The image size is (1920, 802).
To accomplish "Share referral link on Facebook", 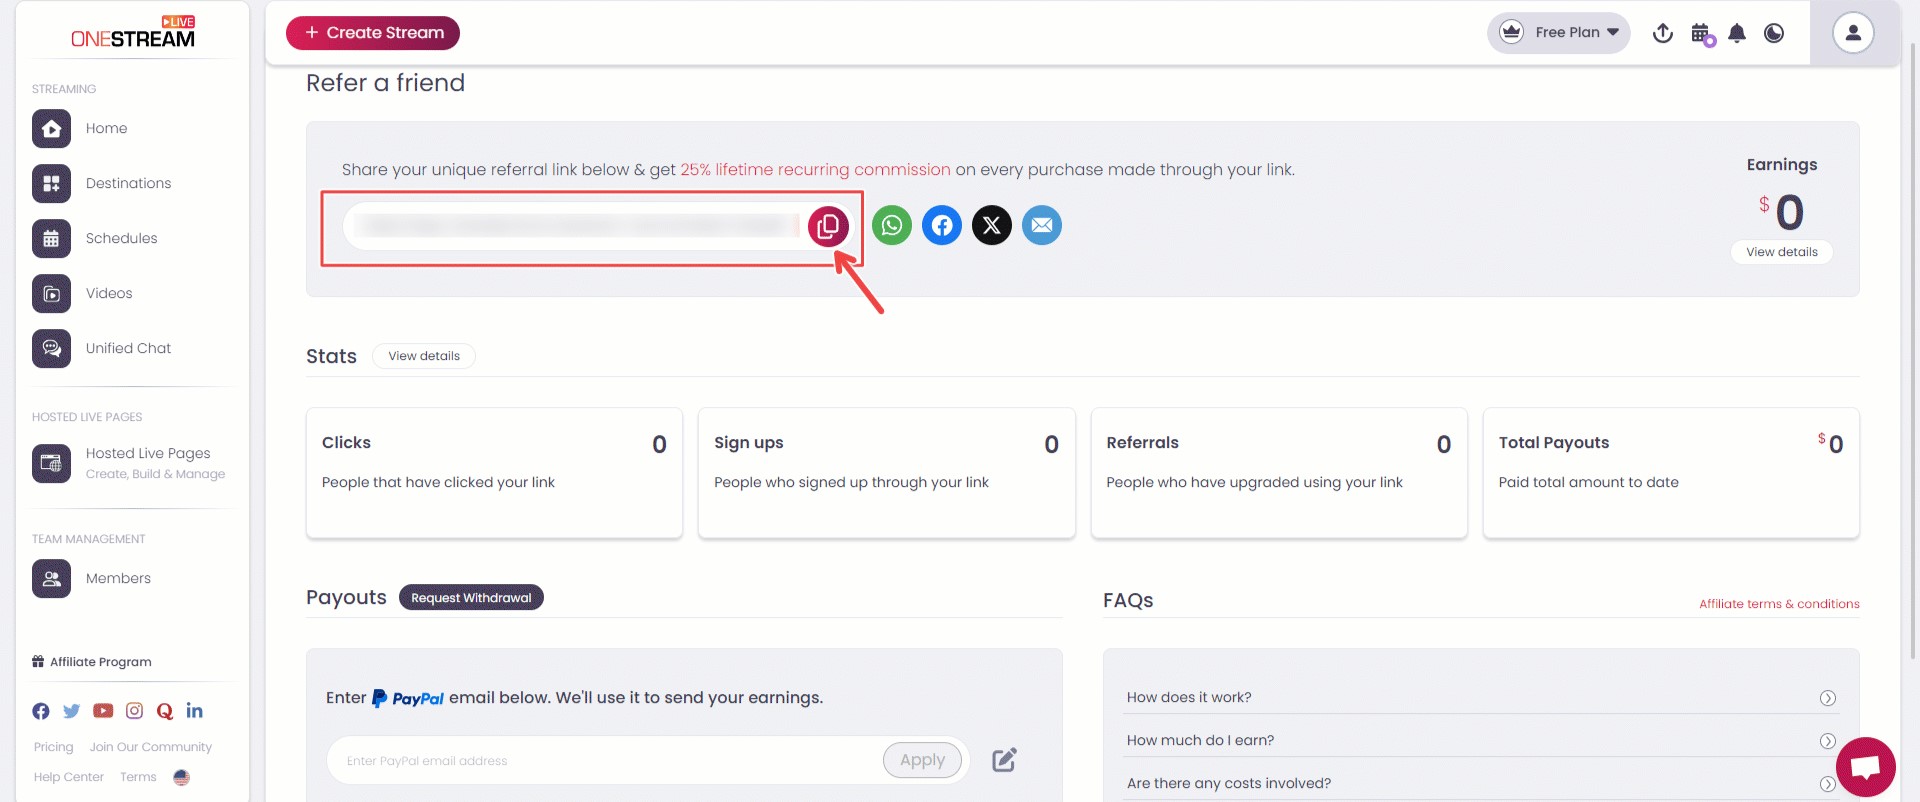I will [941, 225].
